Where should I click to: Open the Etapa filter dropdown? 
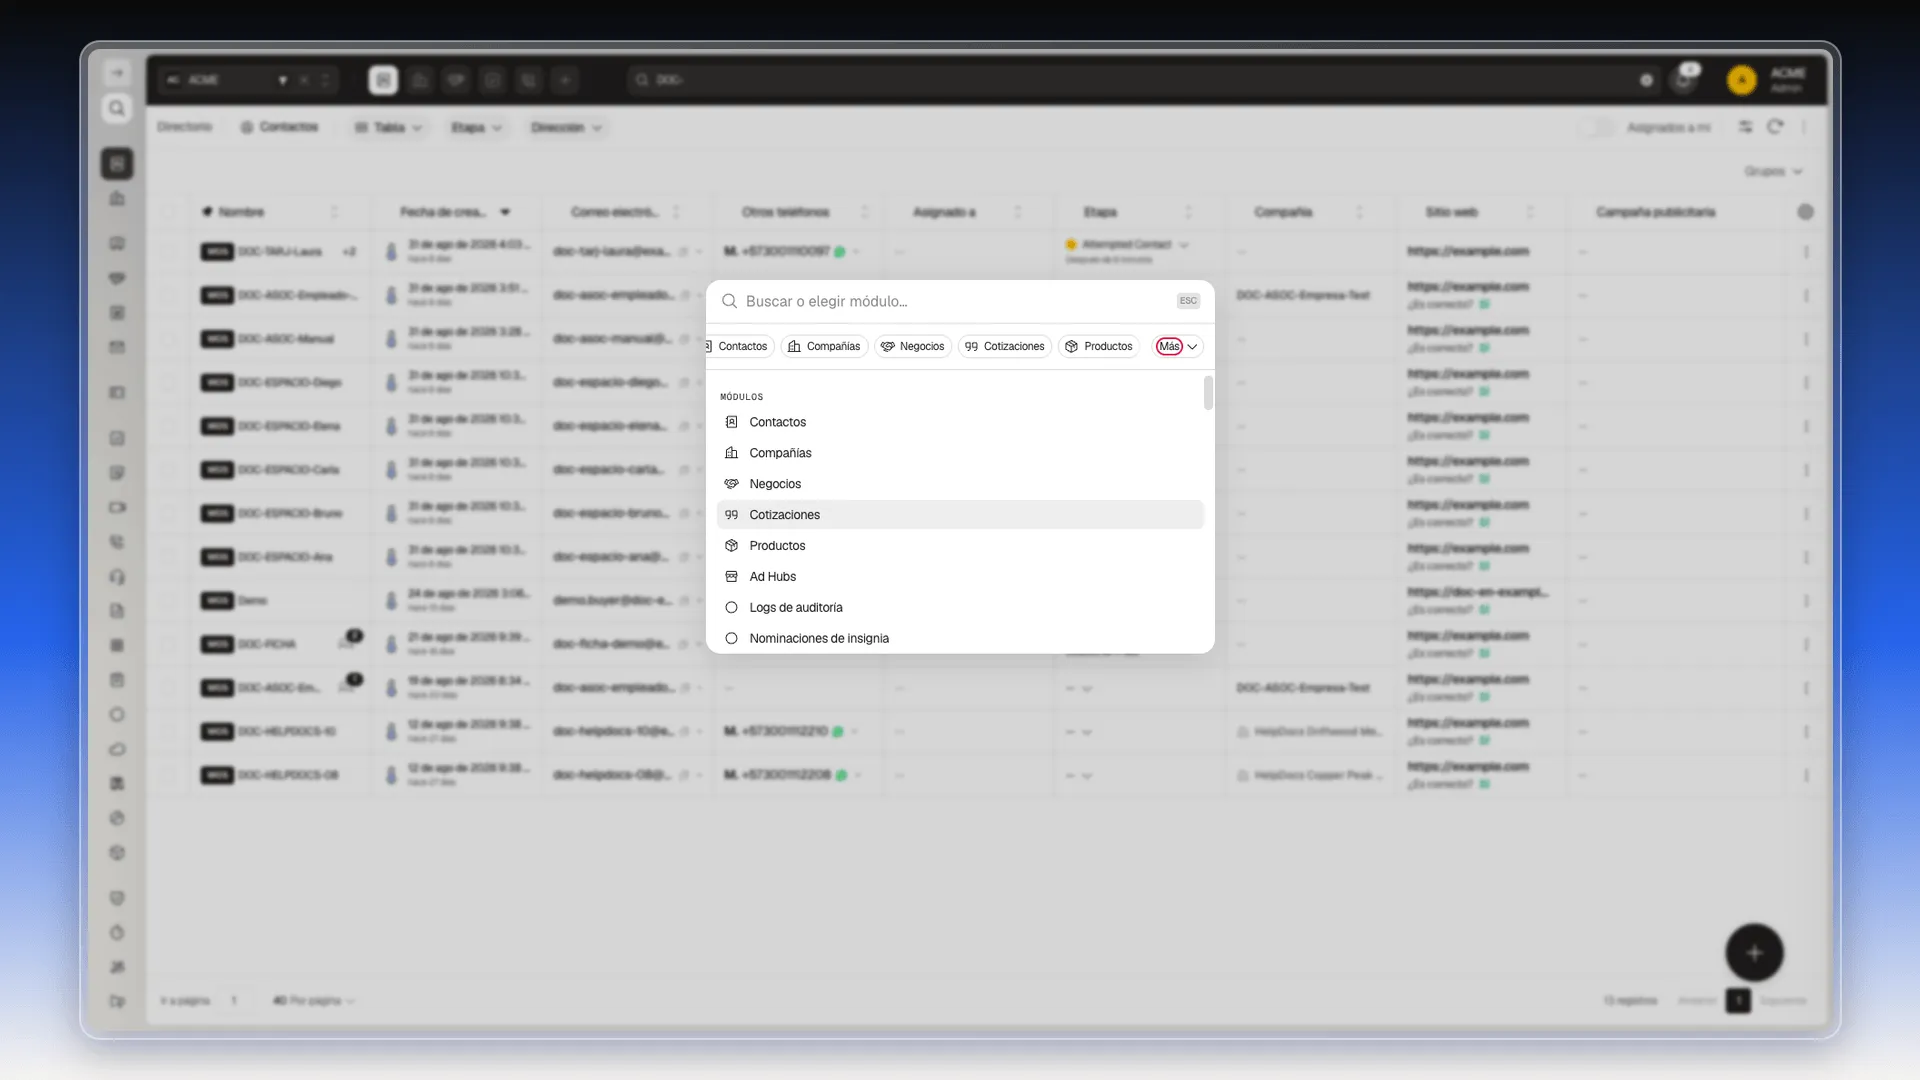coord(476,127)
